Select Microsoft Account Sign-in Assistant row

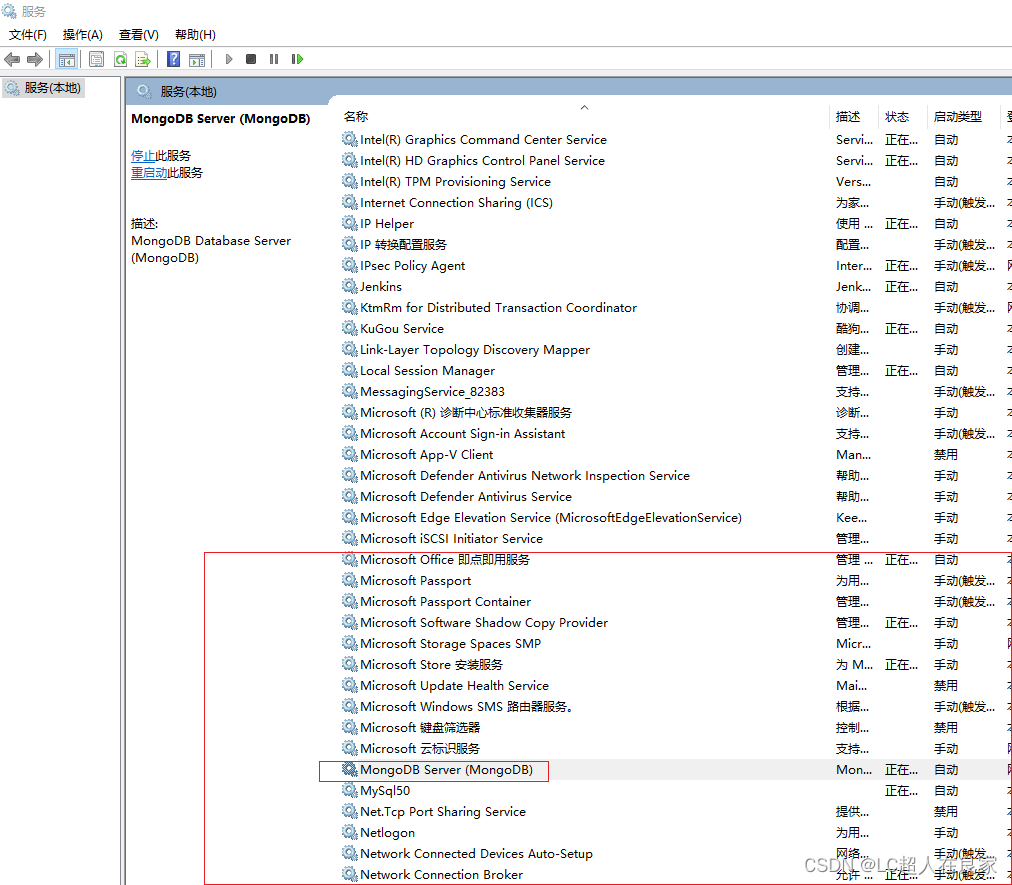point(676,434)
